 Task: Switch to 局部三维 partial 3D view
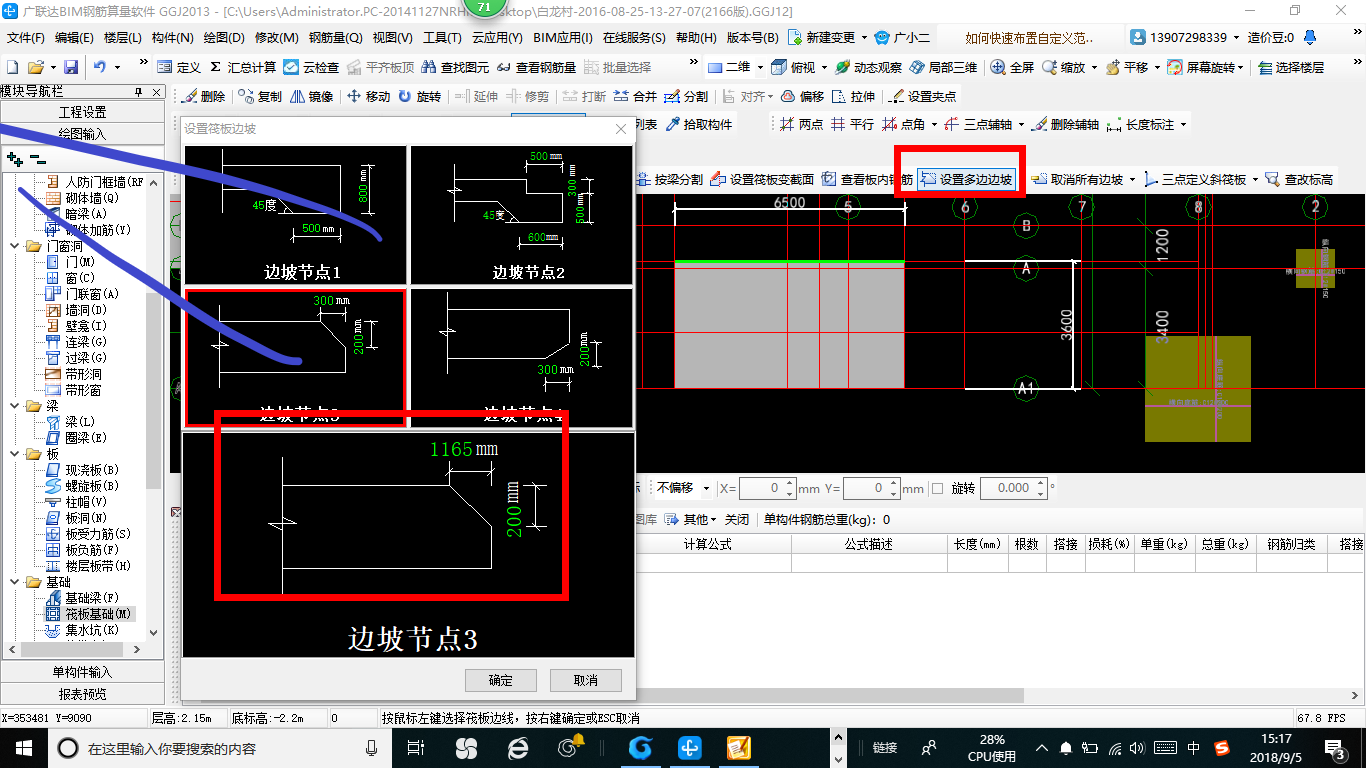click(x=943, y=67)
